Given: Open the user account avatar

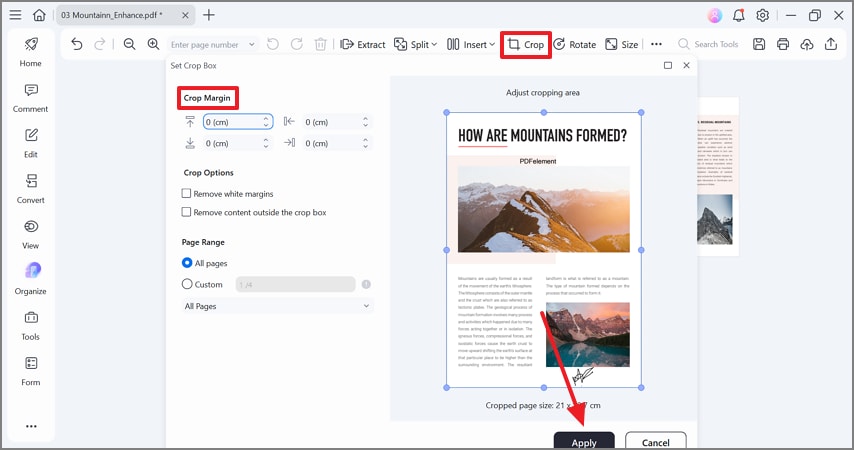Looking at the screenshot, I should tap(715, 15).
